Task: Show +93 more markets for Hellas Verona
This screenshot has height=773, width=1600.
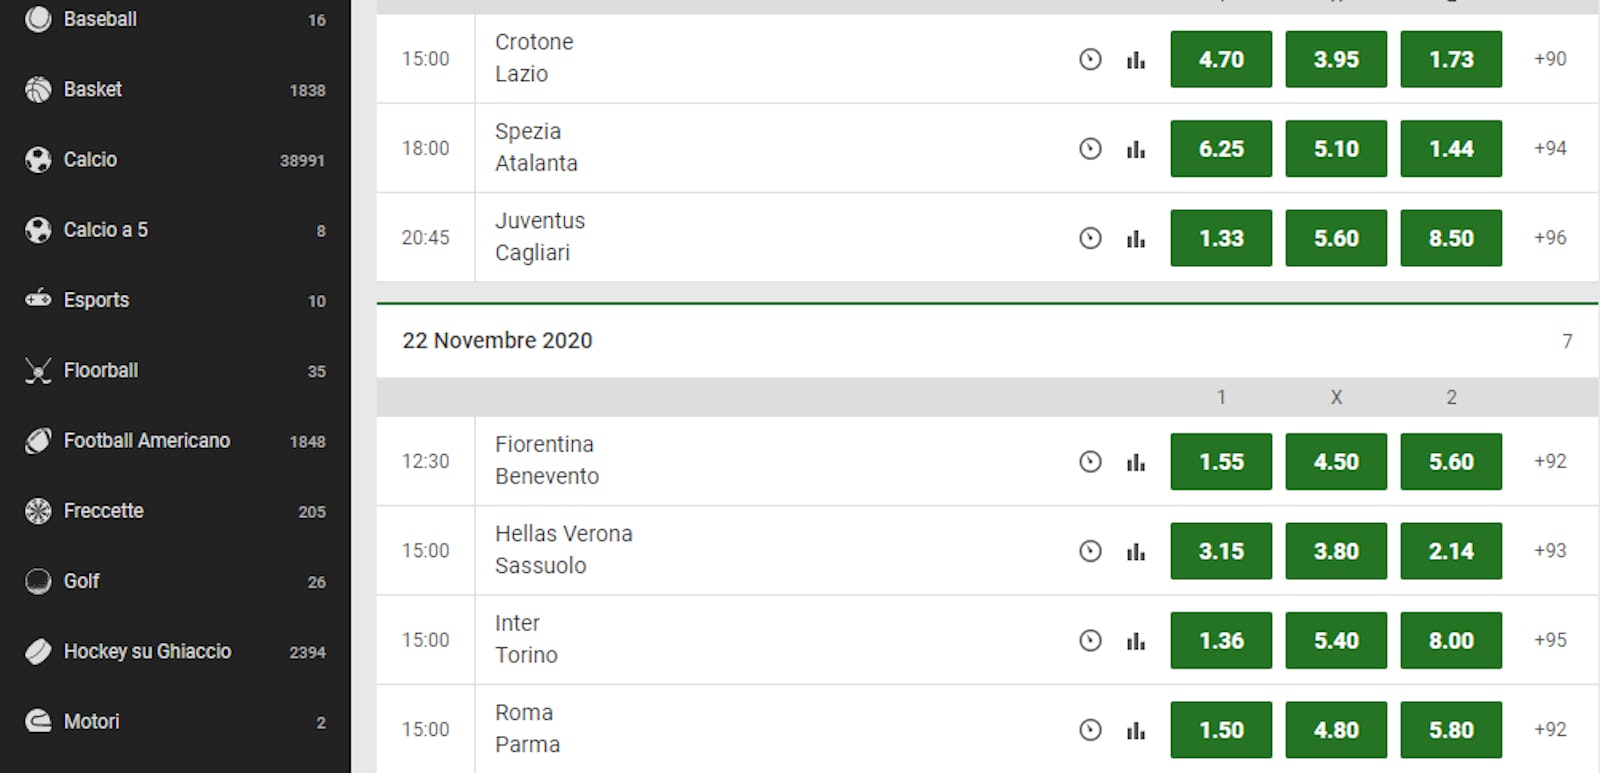Action: 1550,551
